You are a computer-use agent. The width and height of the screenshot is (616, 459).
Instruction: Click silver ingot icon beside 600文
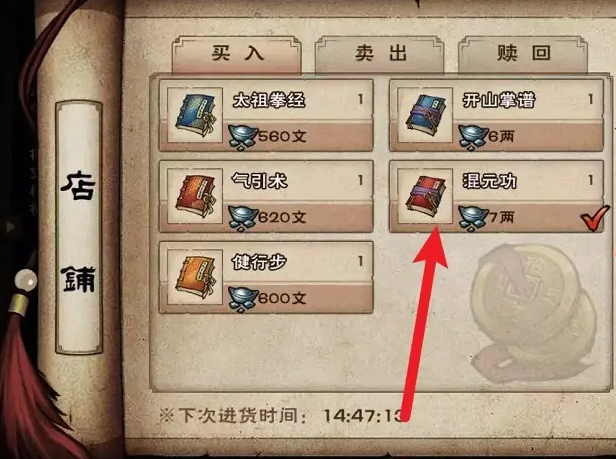point(243,299)
